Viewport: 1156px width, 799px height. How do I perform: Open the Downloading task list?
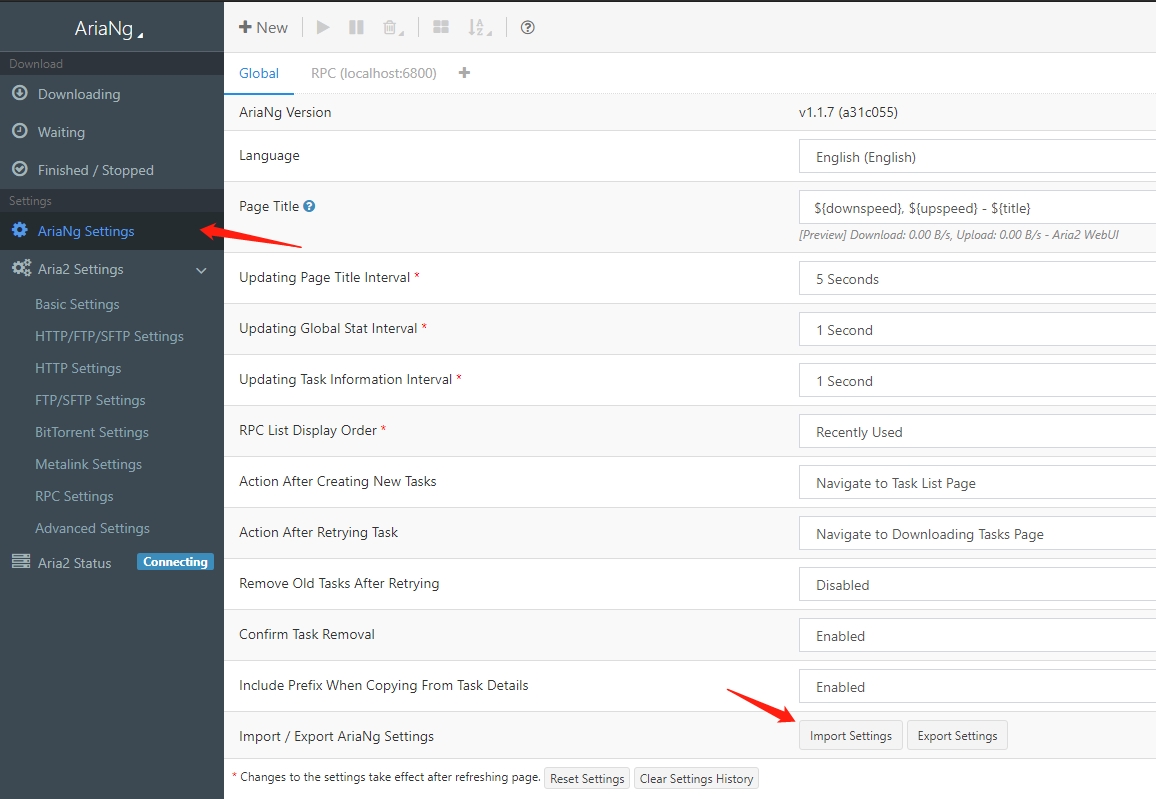pyautogui.click(x=79, y=94)
